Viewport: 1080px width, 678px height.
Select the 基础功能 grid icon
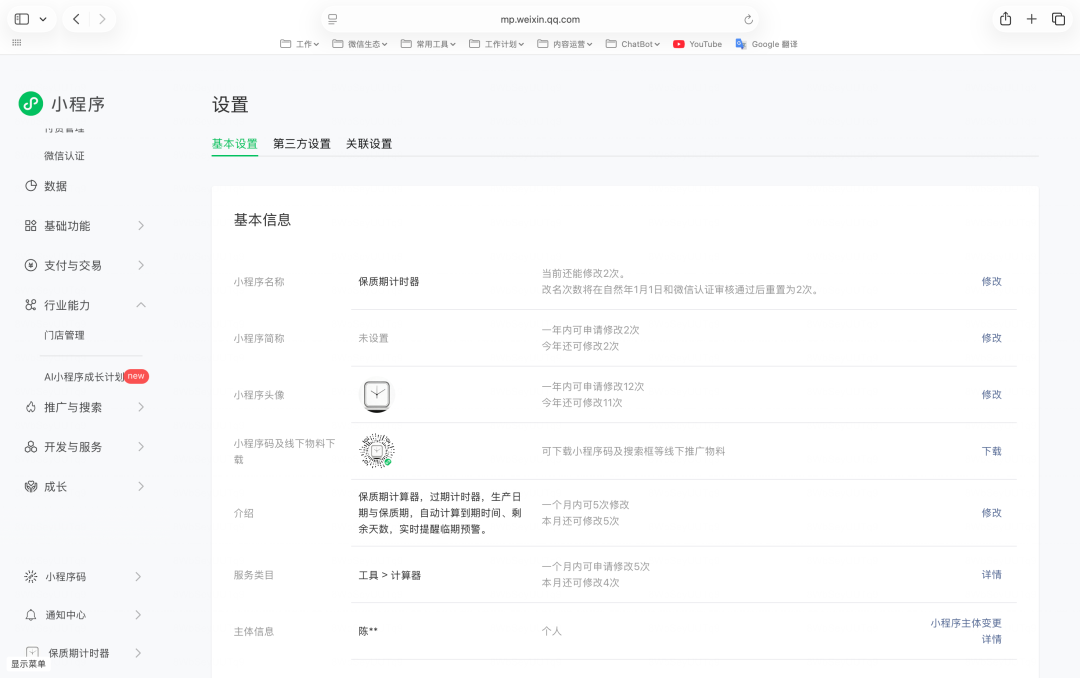pyautogui.click(x=29, y=225)
